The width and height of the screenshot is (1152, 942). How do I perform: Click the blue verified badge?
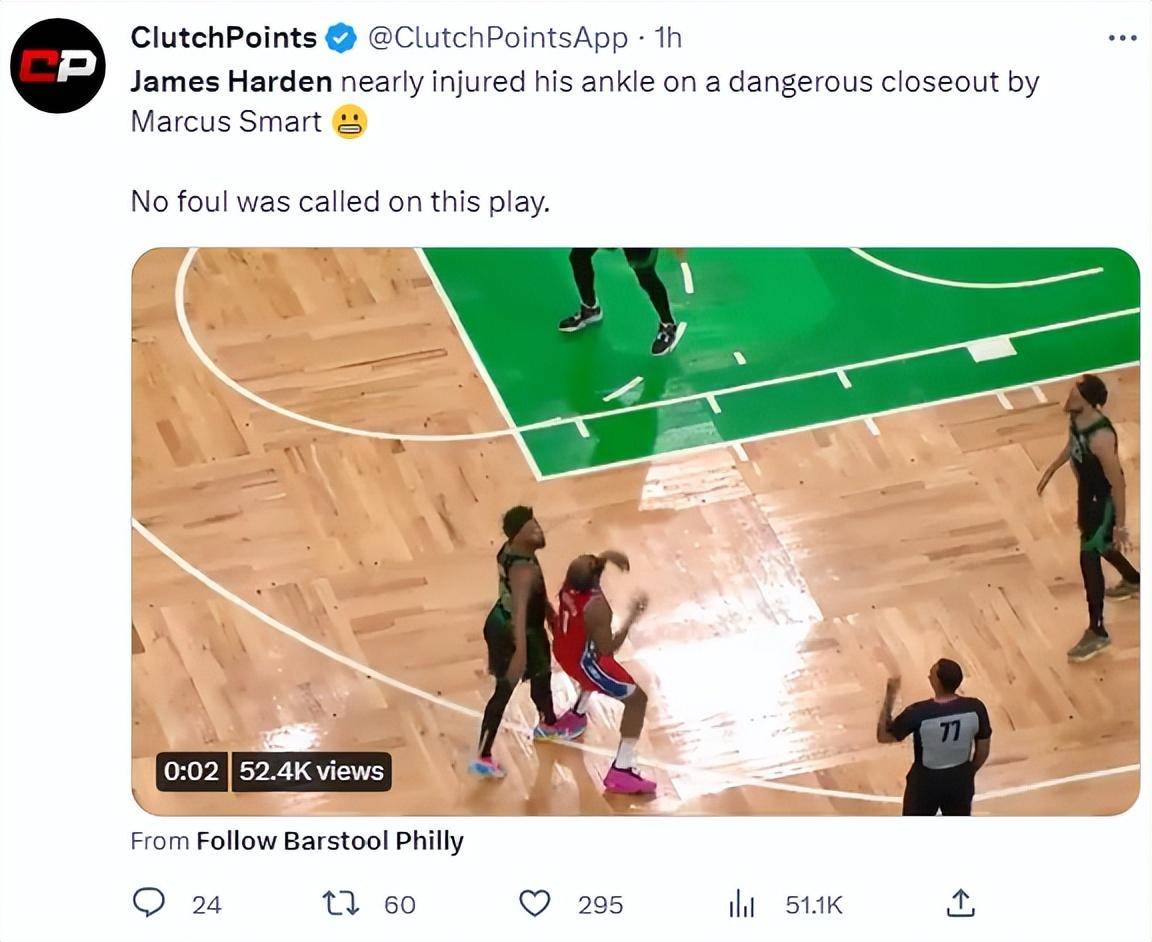tap(341, 37)
